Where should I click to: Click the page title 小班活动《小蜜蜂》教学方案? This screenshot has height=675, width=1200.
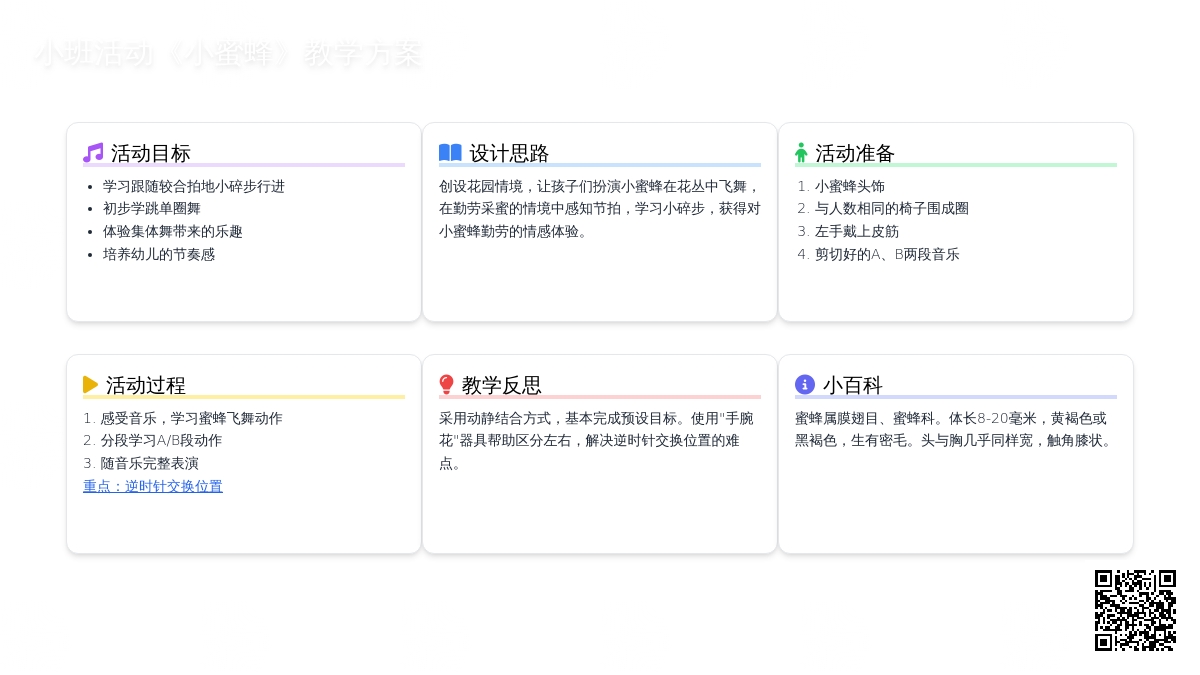coord(228,55)
